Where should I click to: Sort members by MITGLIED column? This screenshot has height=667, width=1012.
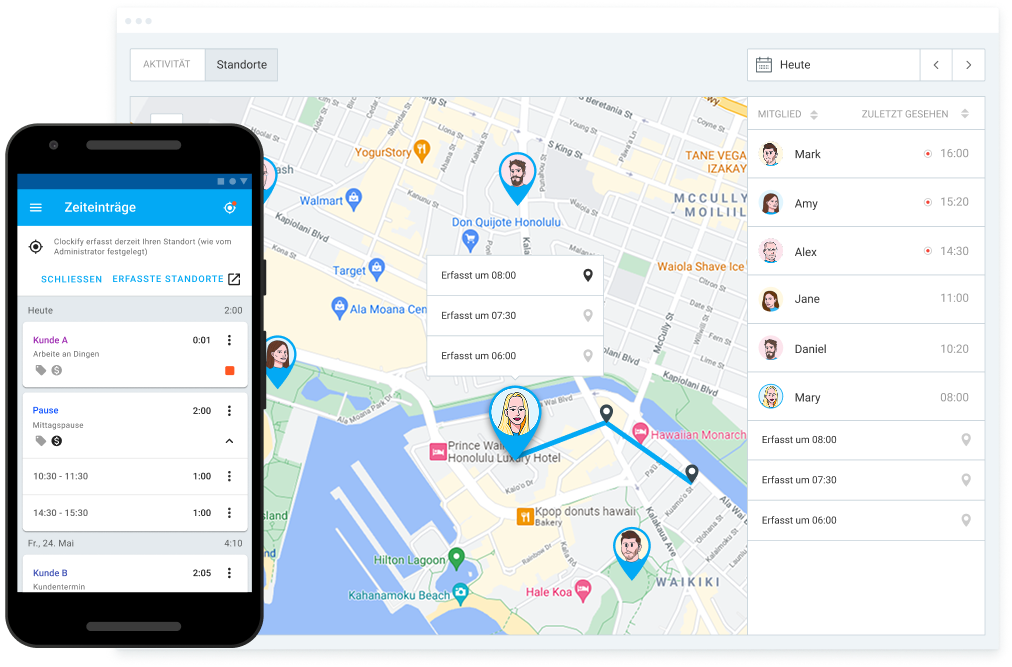point(787,114)
